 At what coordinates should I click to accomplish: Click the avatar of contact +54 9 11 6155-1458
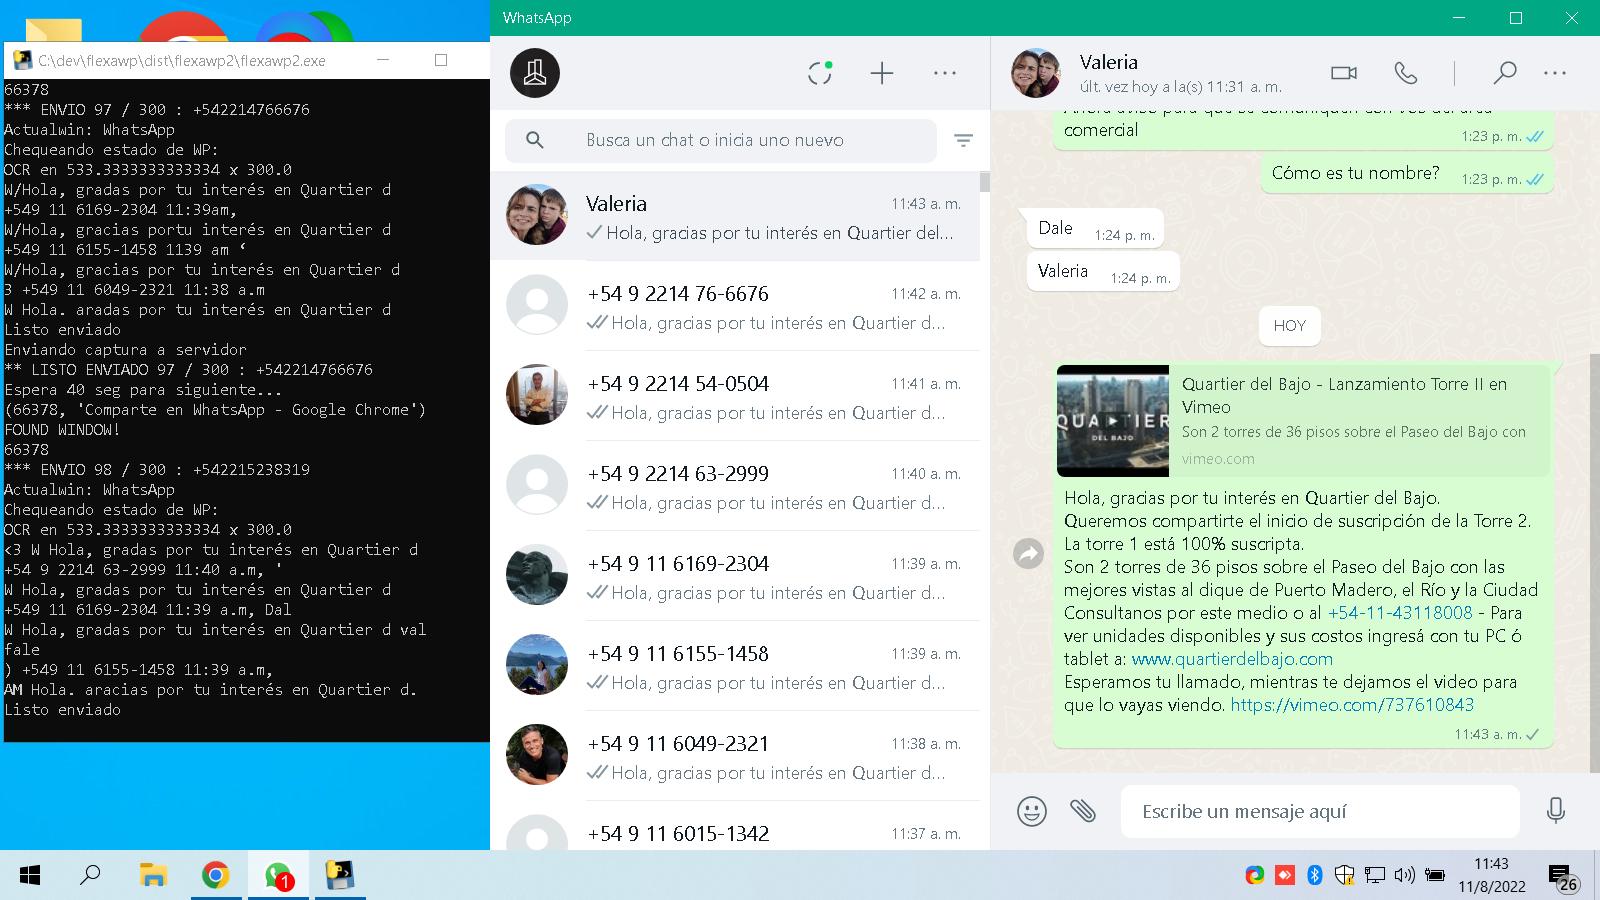(537, 665)
